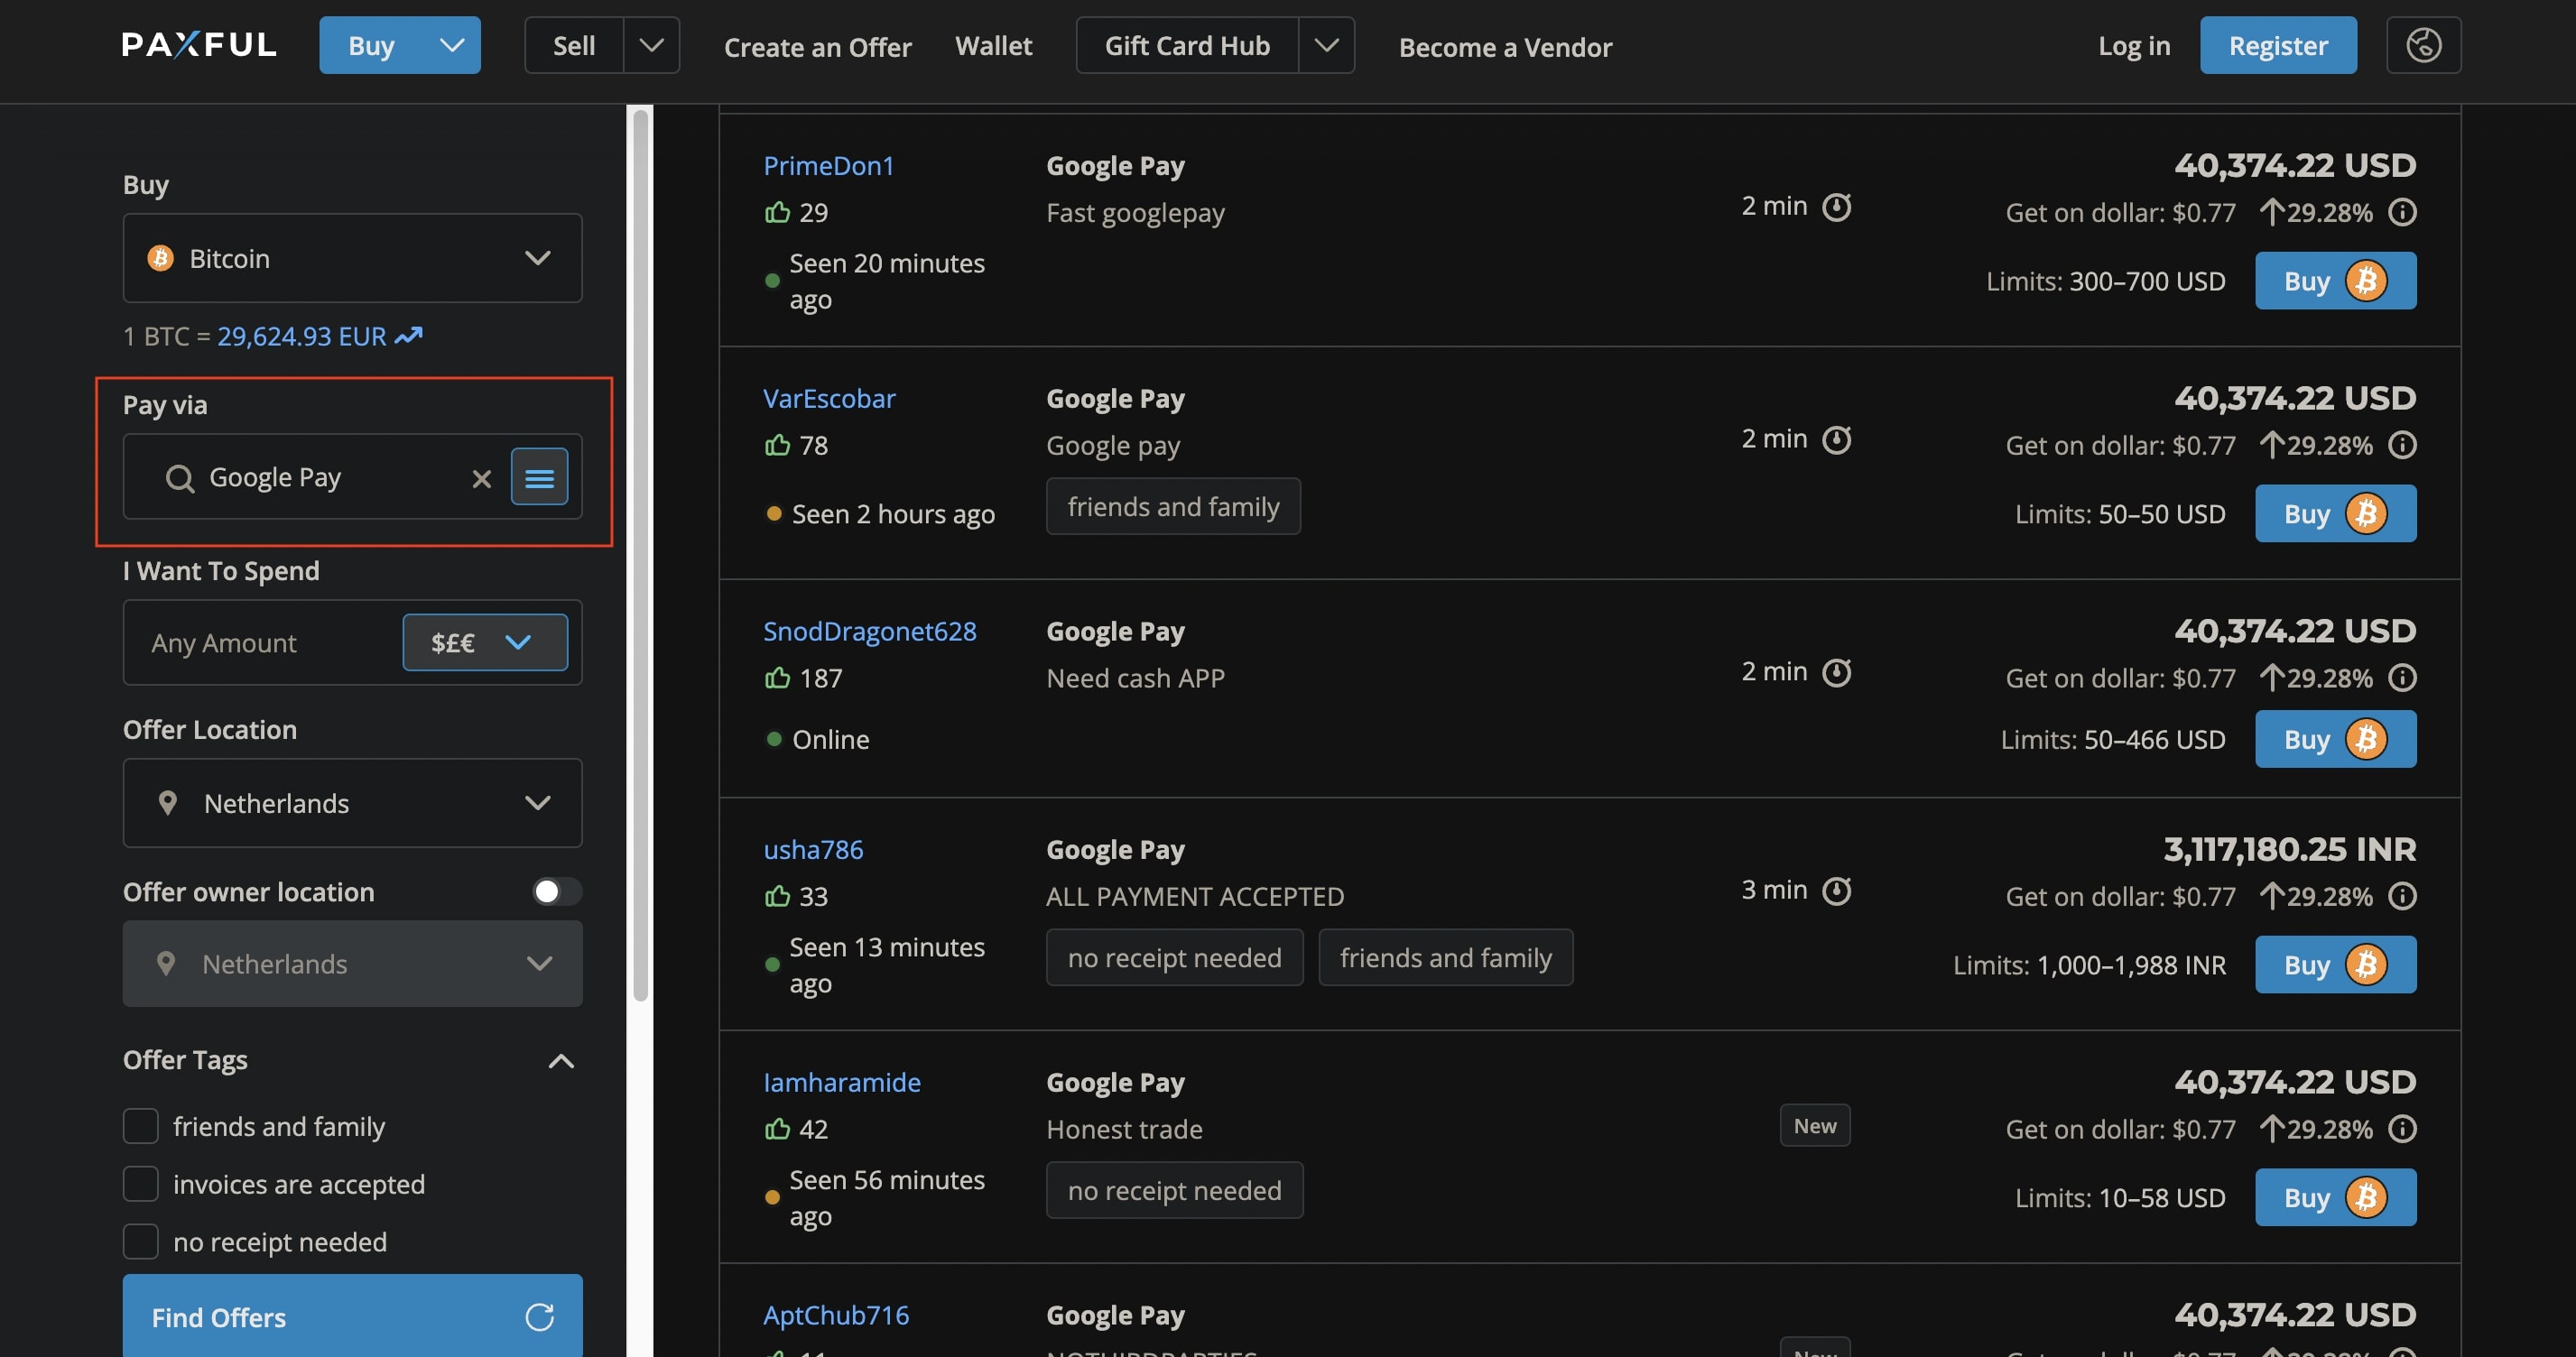The height and width of the screenshot is (1357, 2576).
Task: Click the BTC to EUR rate trend icon
Action: click(409, 336)
